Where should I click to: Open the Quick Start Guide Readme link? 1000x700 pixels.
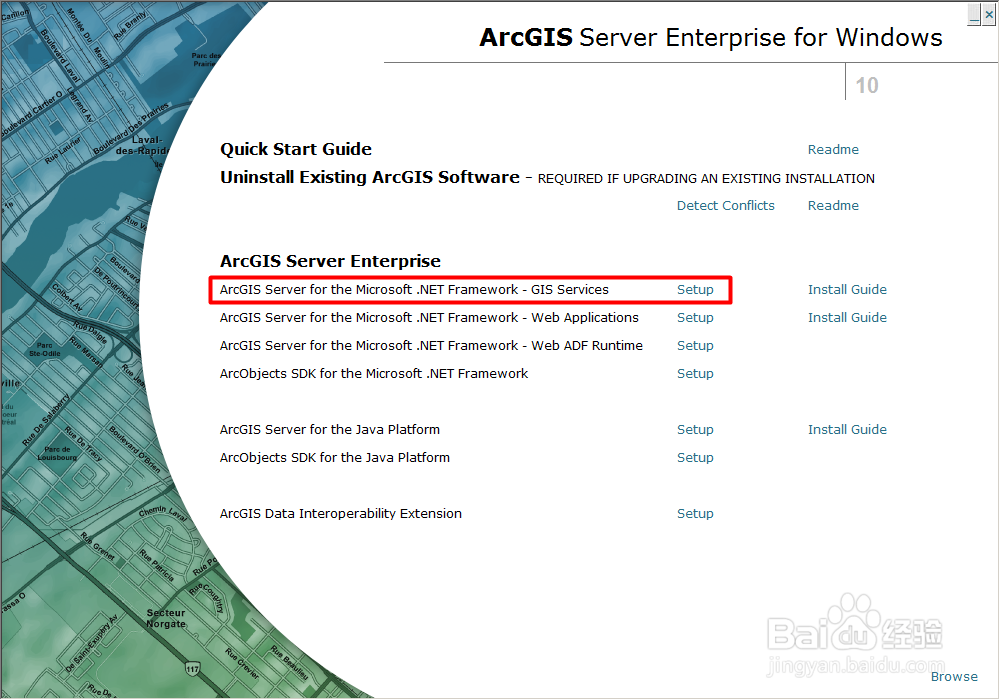coord(833,150)
